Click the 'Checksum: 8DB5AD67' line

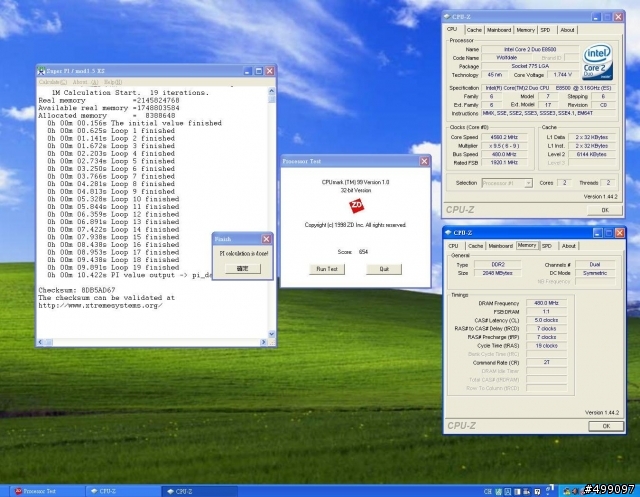(77, 290)
